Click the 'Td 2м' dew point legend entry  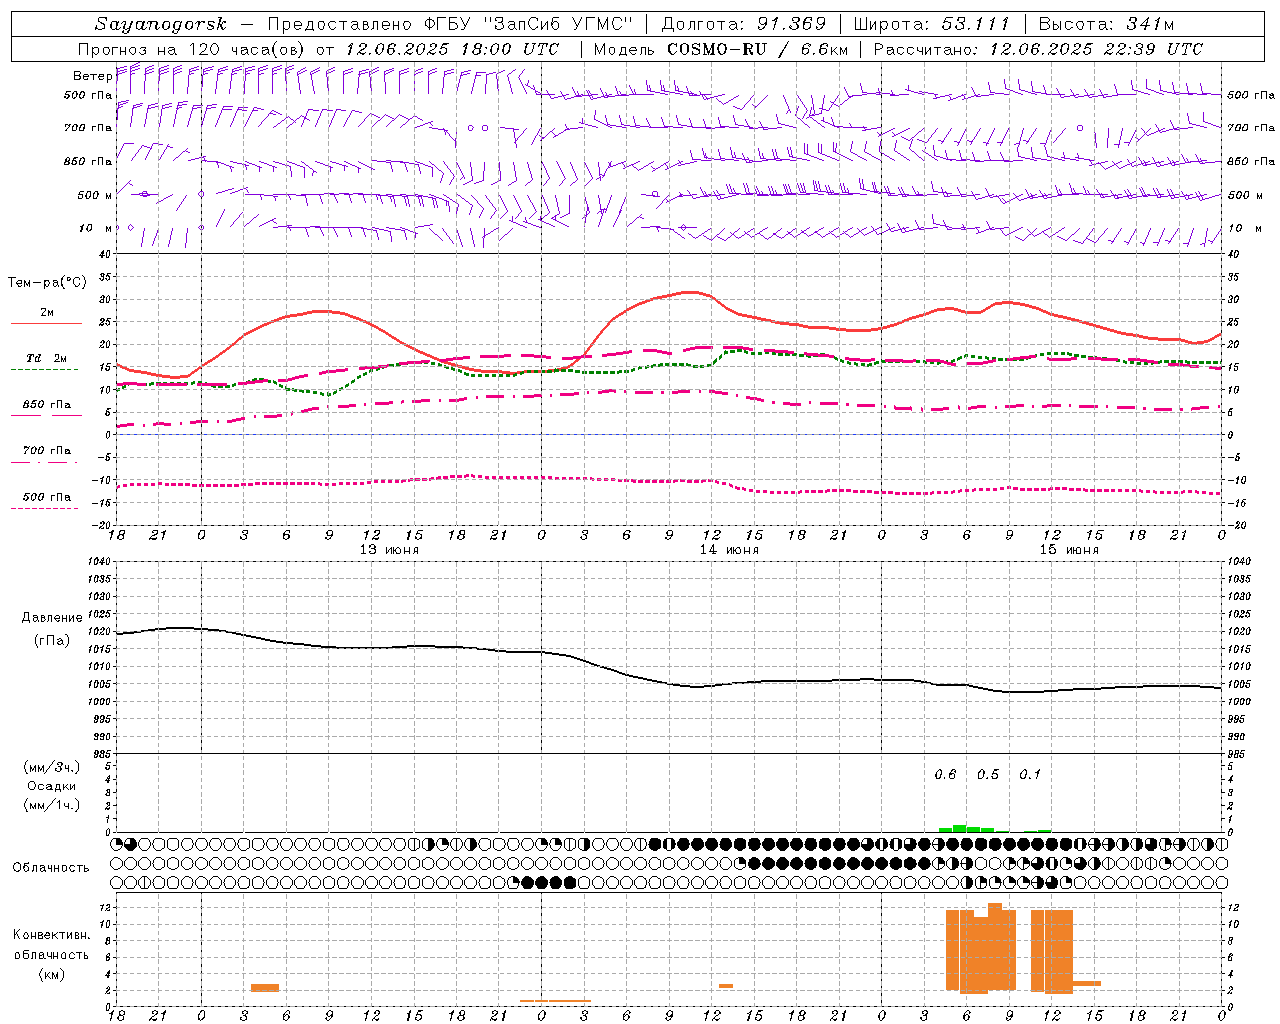(x=47, y=358)
